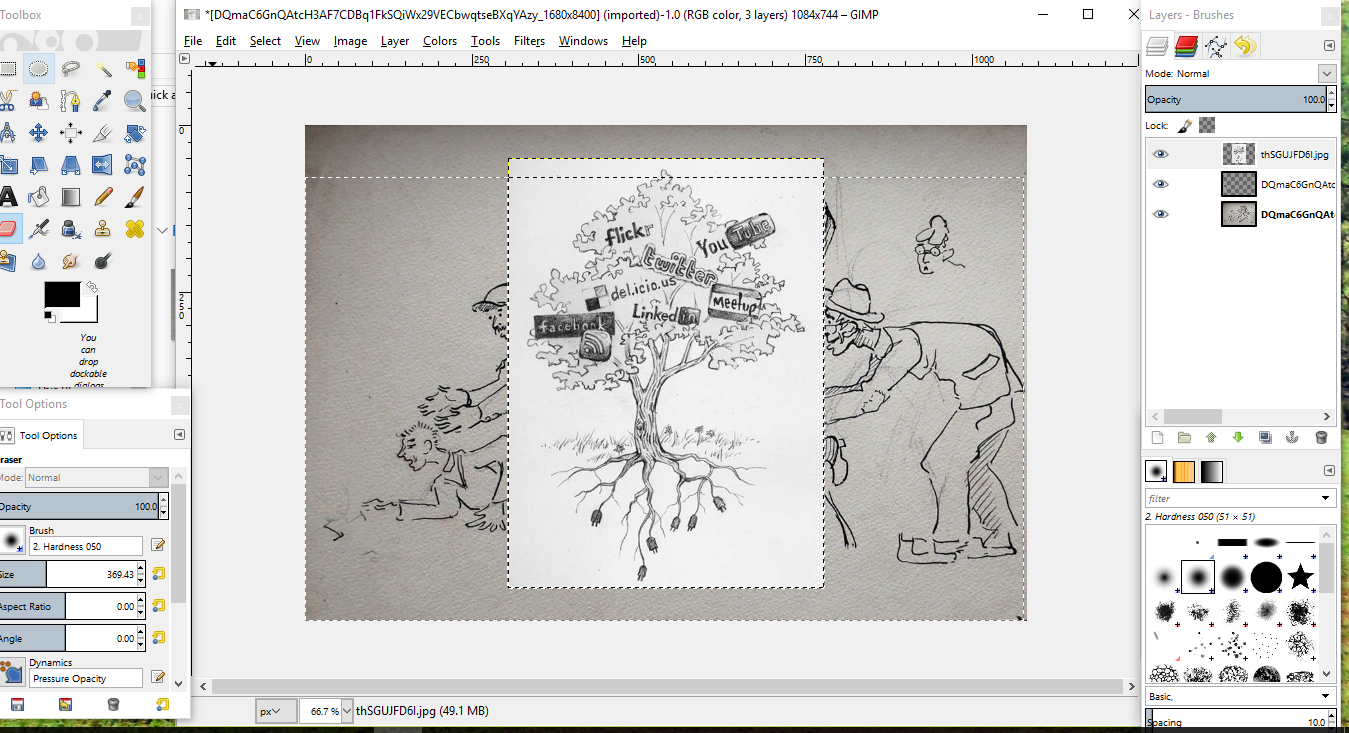Open the Layer menu

[395, 41]
